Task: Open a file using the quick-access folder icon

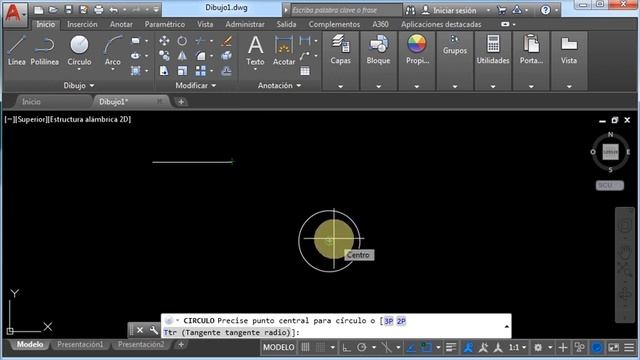Action: pyautogui.click(x=53, y=10)
